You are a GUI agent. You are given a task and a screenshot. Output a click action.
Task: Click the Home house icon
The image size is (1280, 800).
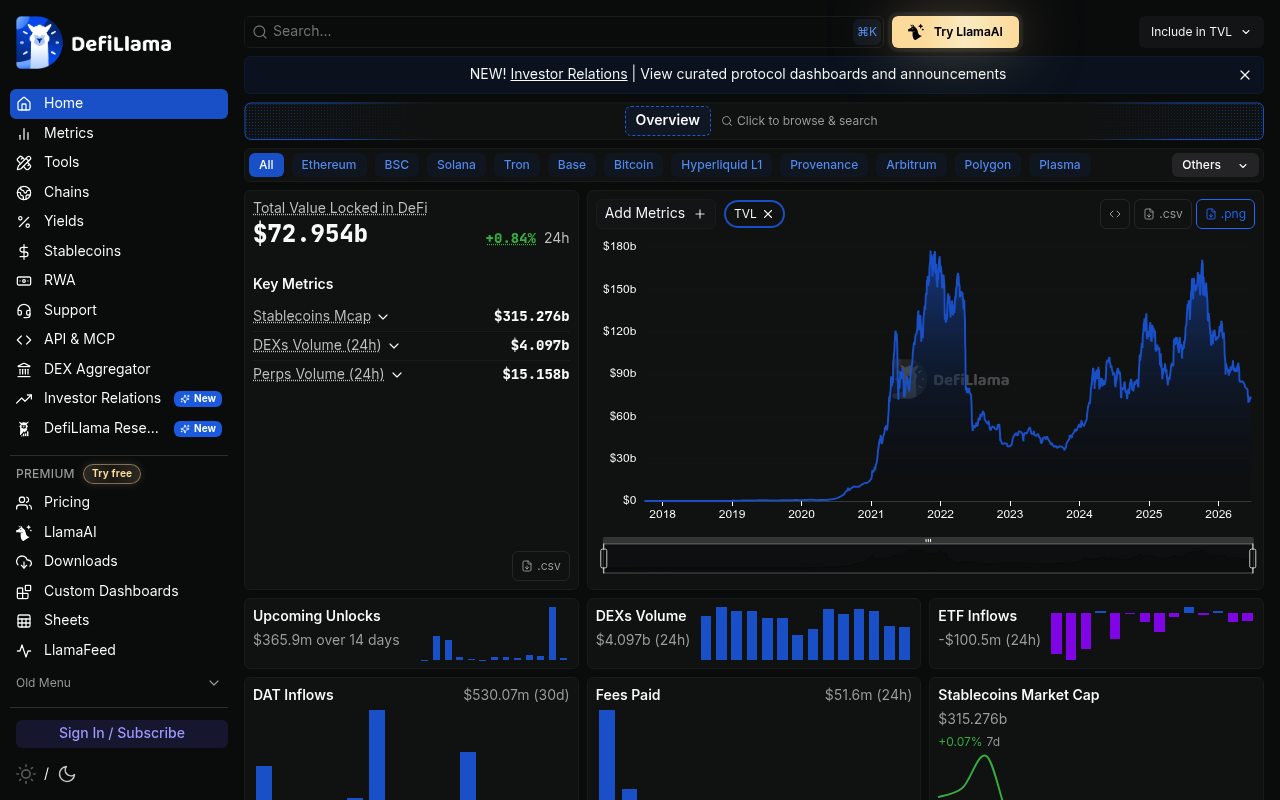click(24, 103)
